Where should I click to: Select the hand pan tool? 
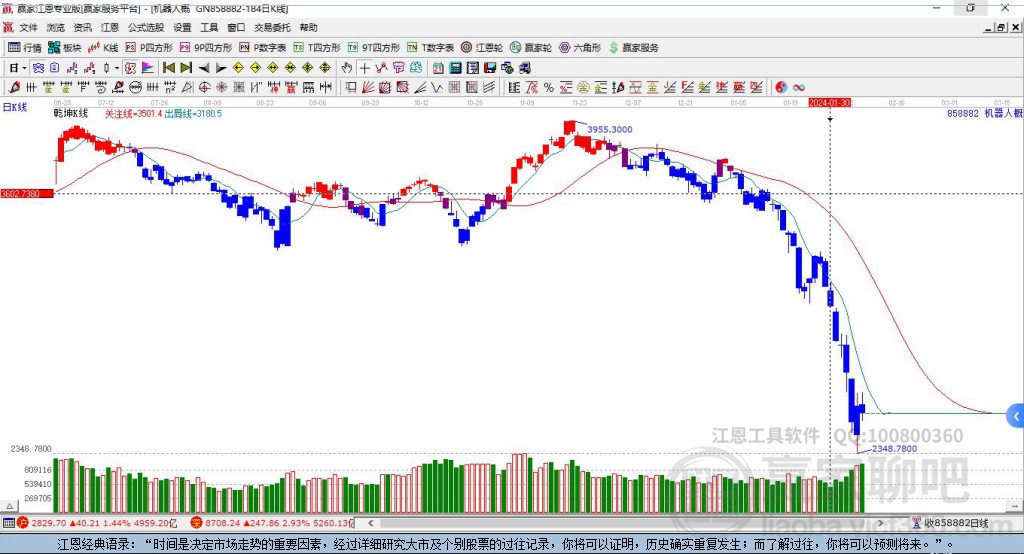point(347,68)
